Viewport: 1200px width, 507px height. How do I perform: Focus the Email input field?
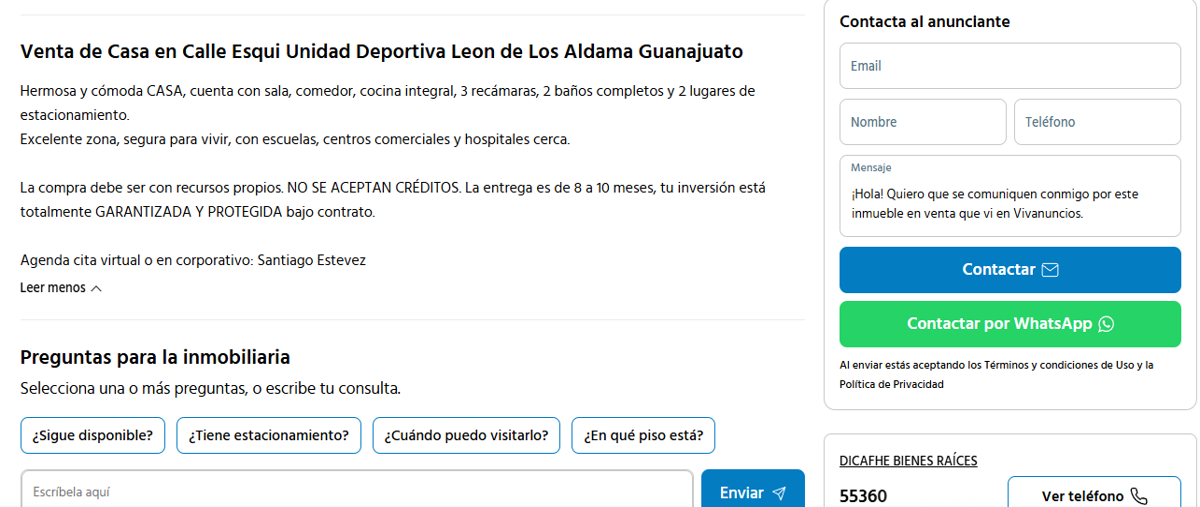point(1010,66)
